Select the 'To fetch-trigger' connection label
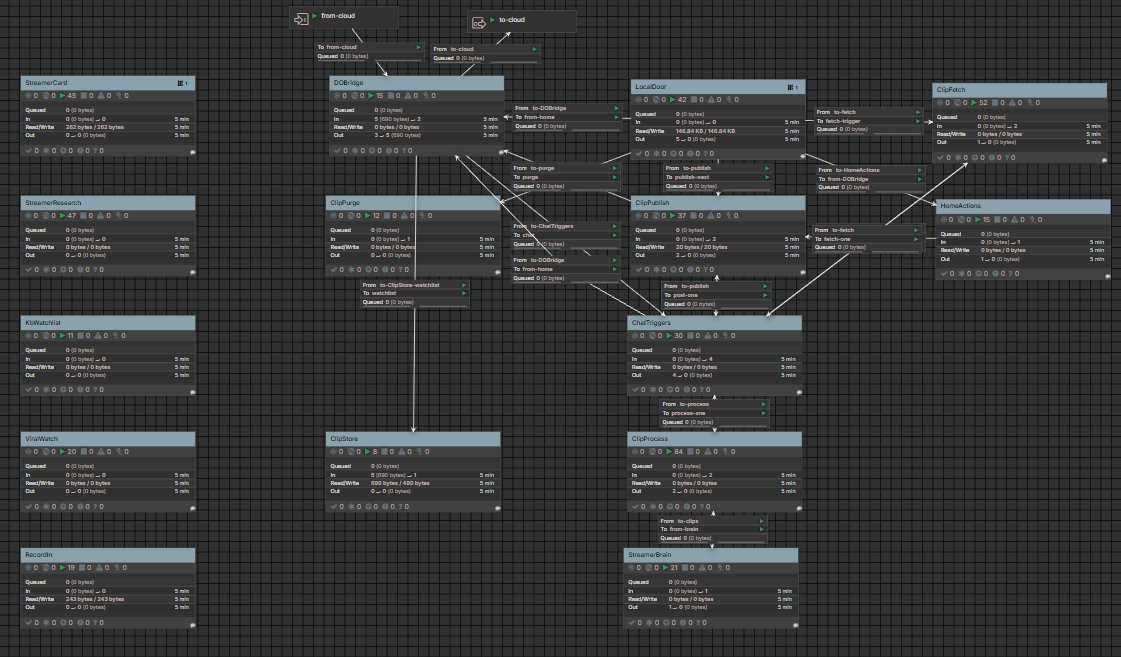The height and width of the screenshot is (657, 1121). (x=839, y=122)
